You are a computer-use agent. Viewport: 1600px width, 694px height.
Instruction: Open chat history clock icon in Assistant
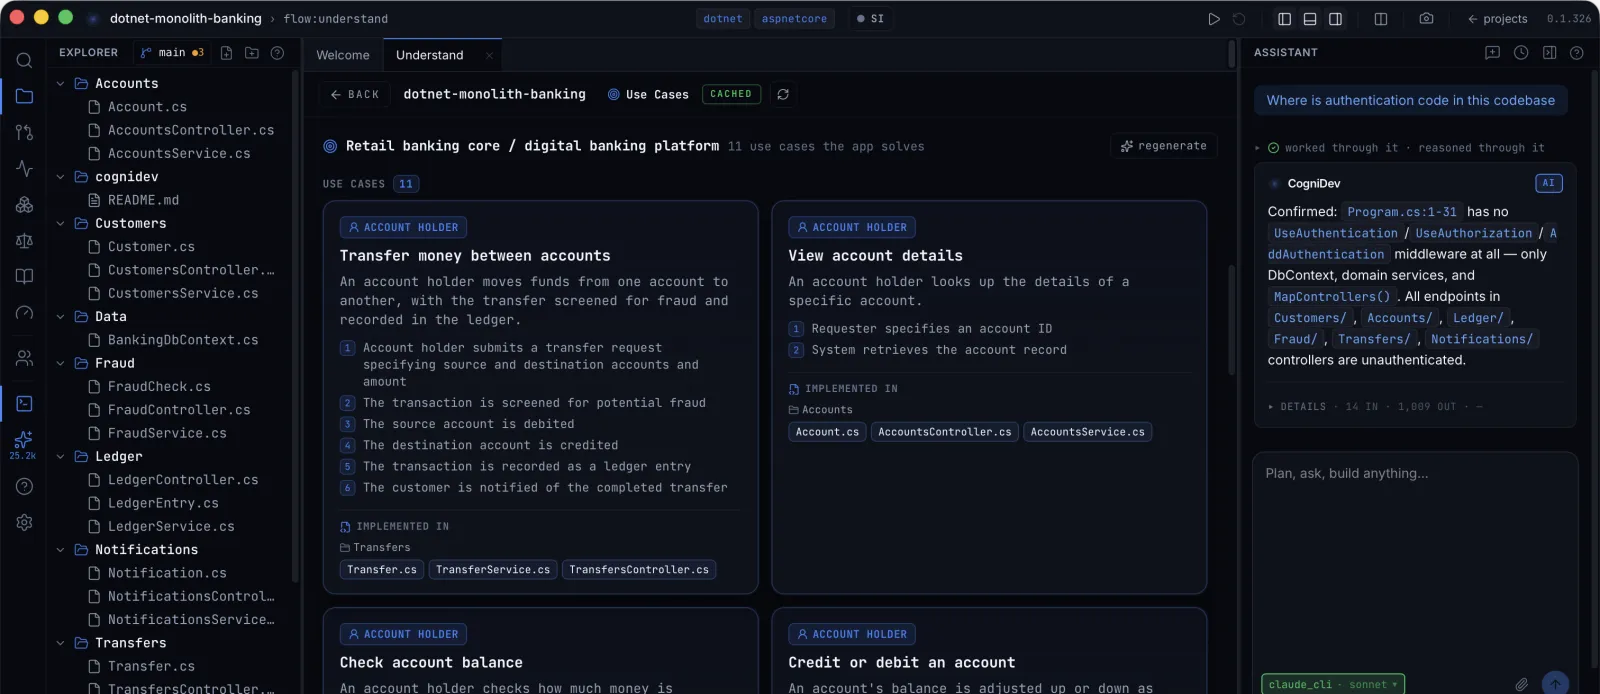(x=1520, y=53)
